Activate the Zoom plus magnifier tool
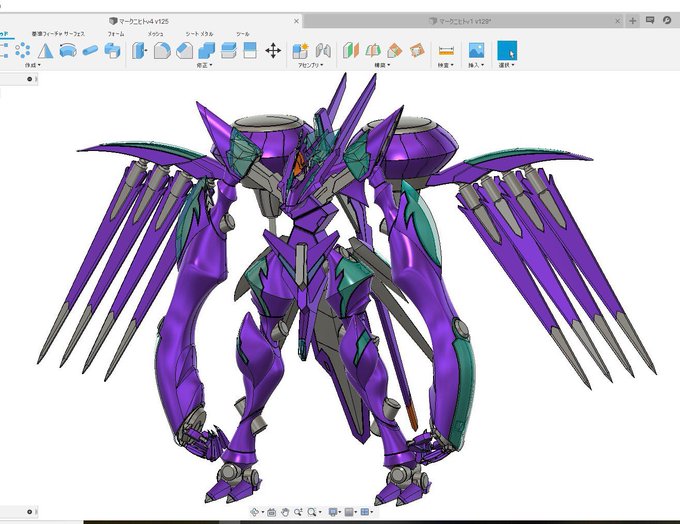This screenshot has width=680, height=524. point(298,512)
